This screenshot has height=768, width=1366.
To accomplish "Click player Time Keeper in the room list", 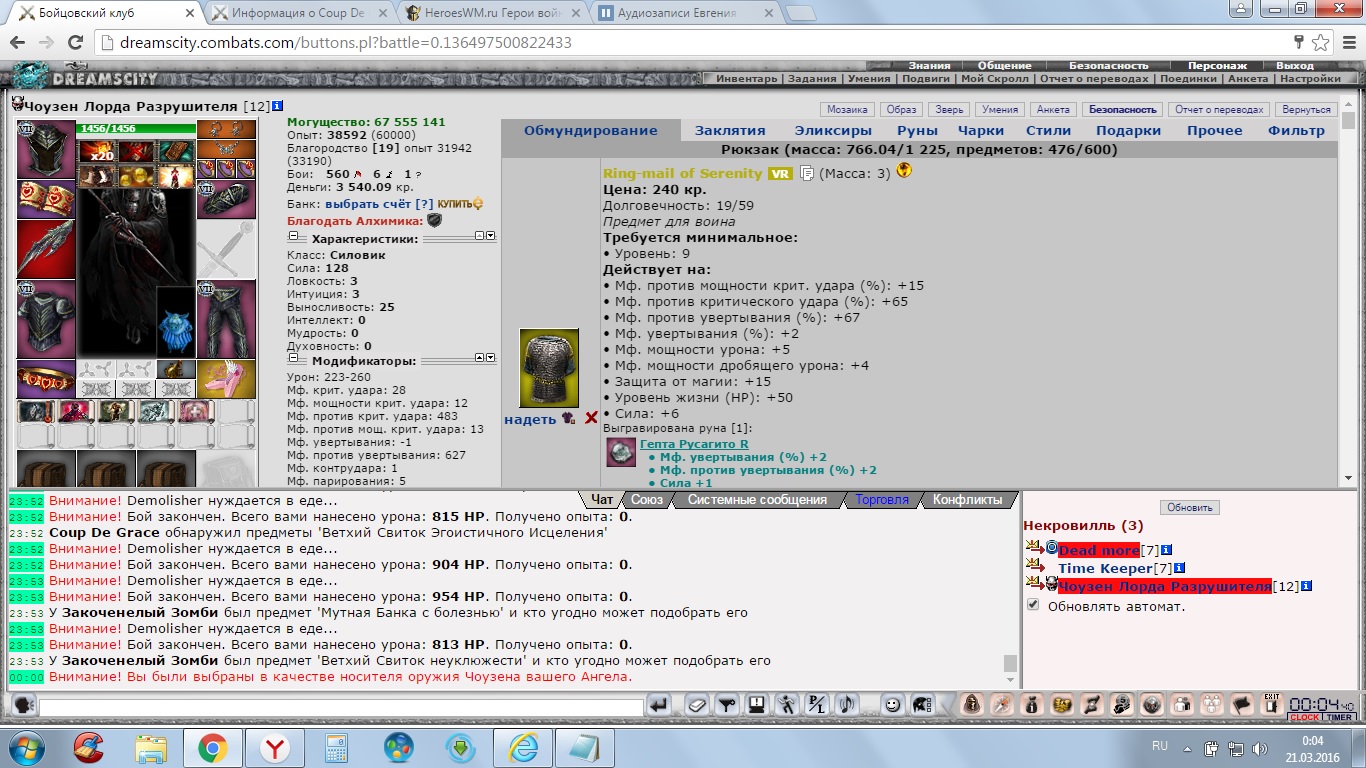I will pyautogui.click(x=1105, y=568).
